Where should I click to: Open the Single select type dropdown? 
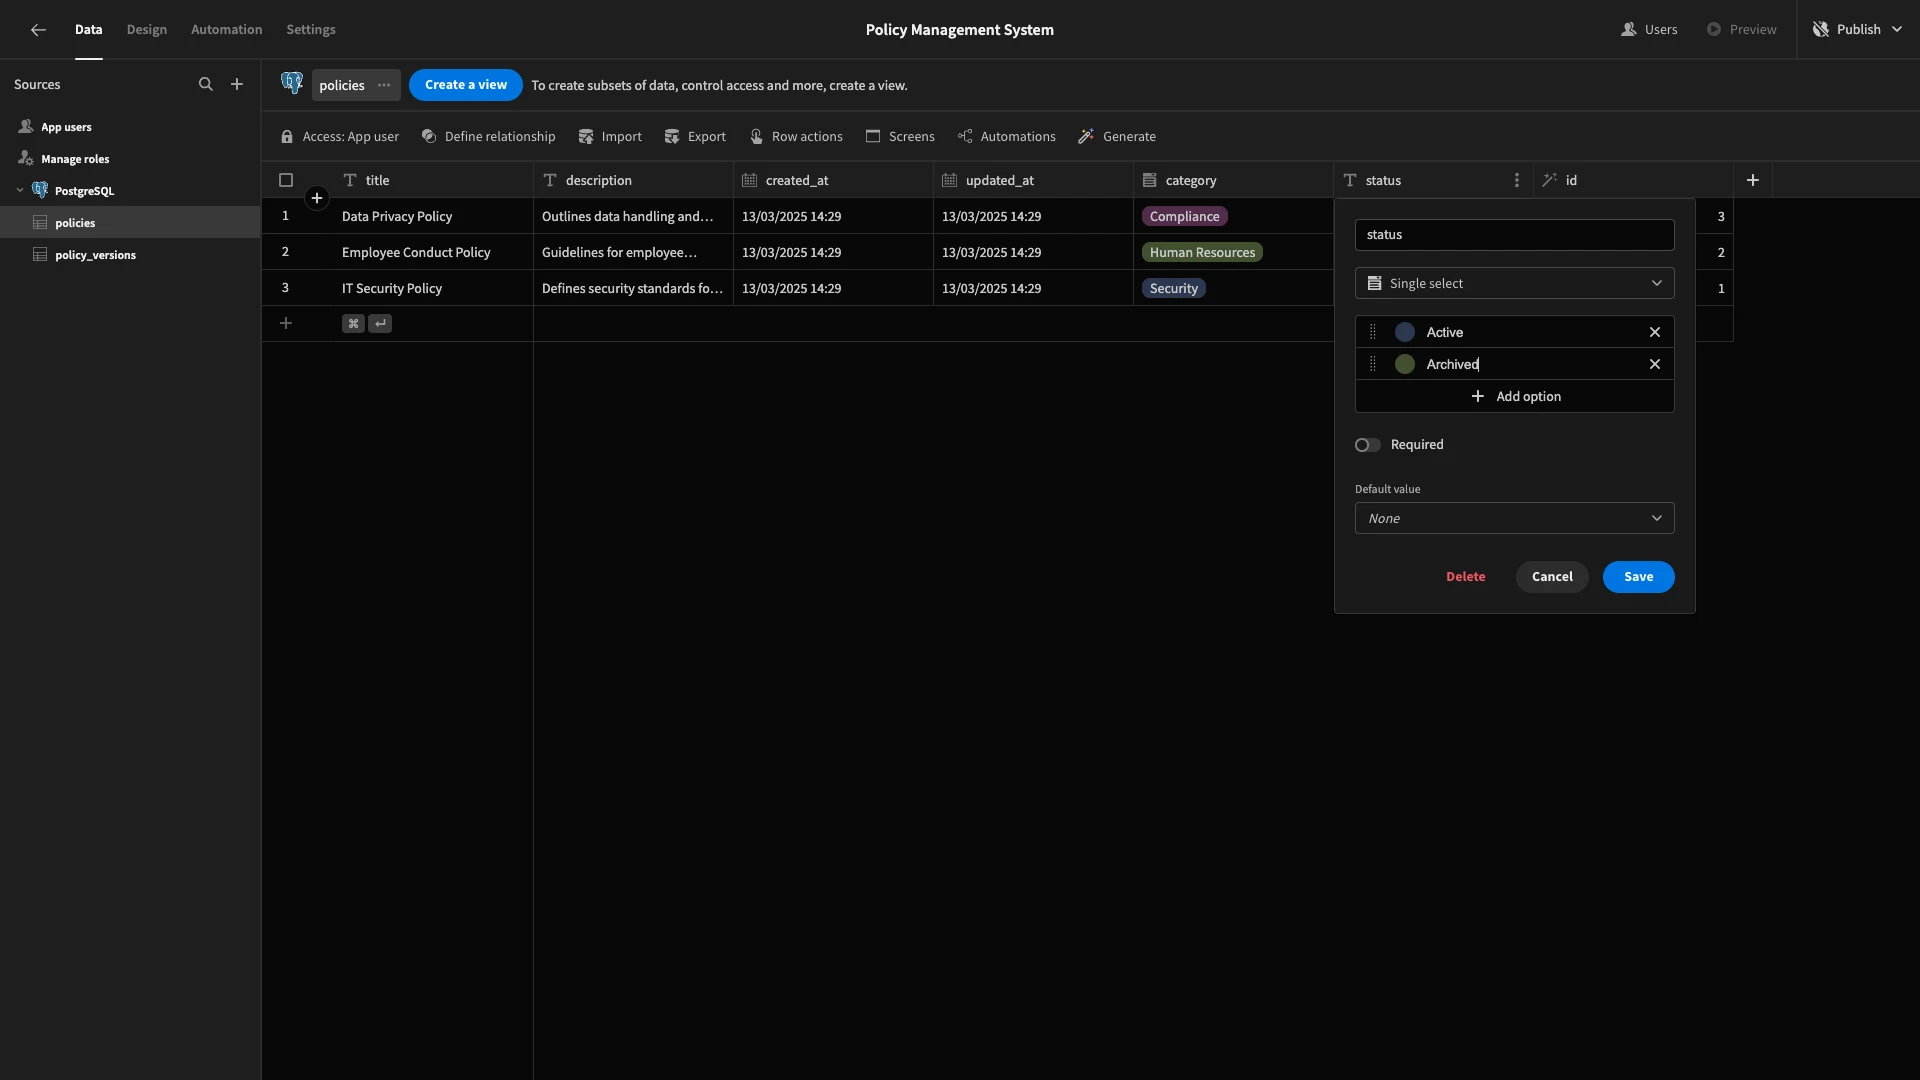(1514, 283)
